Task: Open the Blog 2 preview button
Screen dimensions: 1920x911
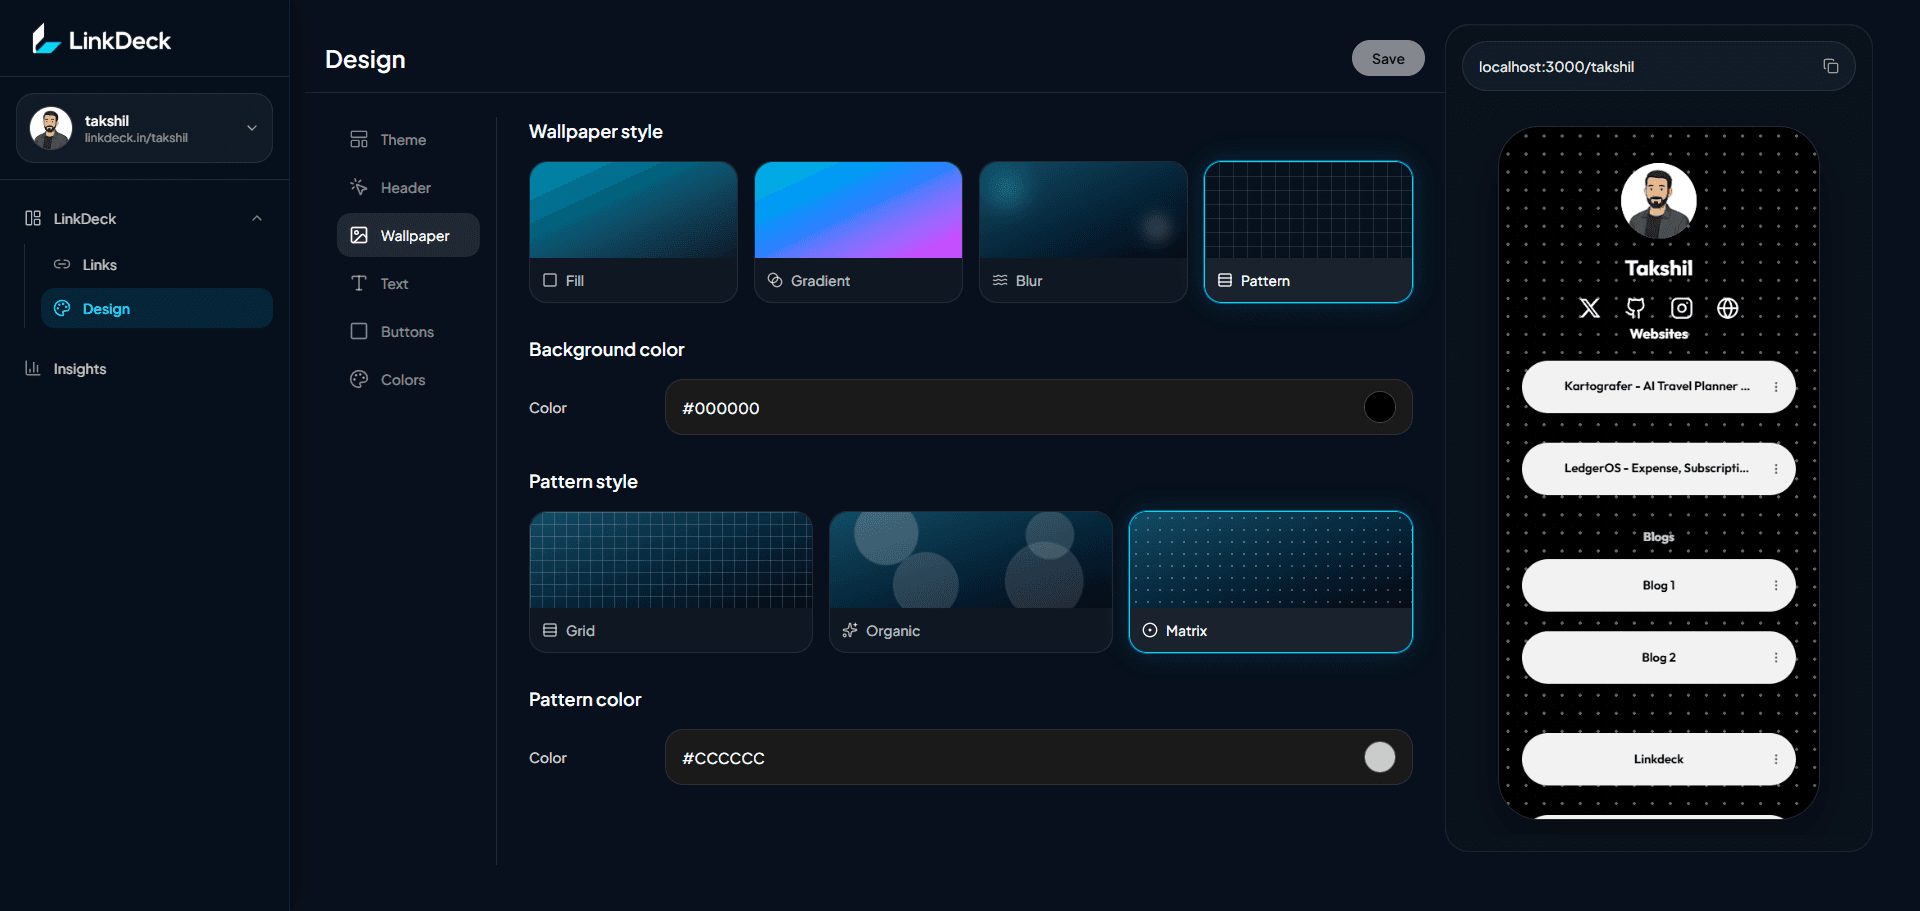Action: pyautogui.click(x=1658, y=658)
